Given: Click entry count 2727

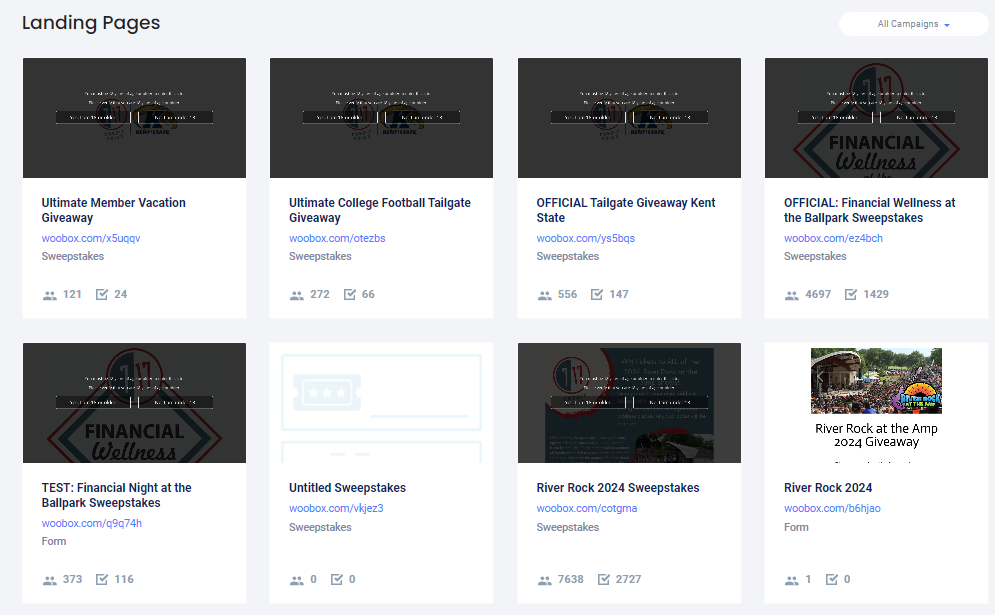Looking at the screenshot, I should [x=628, y=579].
